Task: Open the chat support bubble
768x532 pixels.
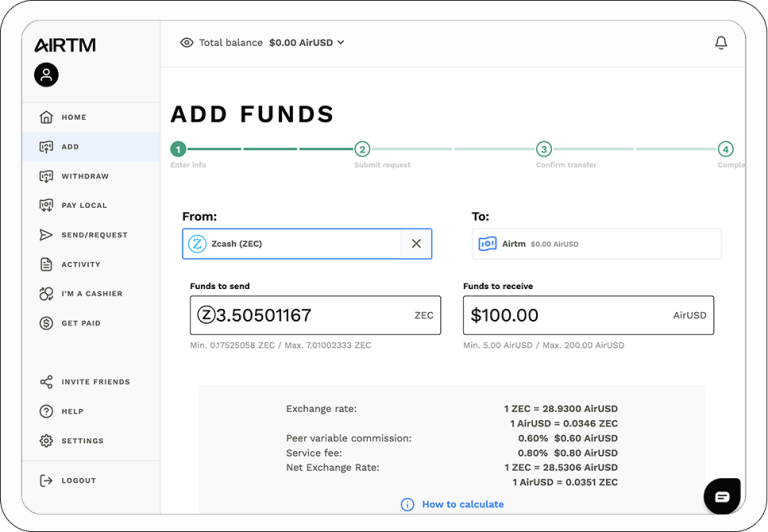Action: (x=722, y=496)
